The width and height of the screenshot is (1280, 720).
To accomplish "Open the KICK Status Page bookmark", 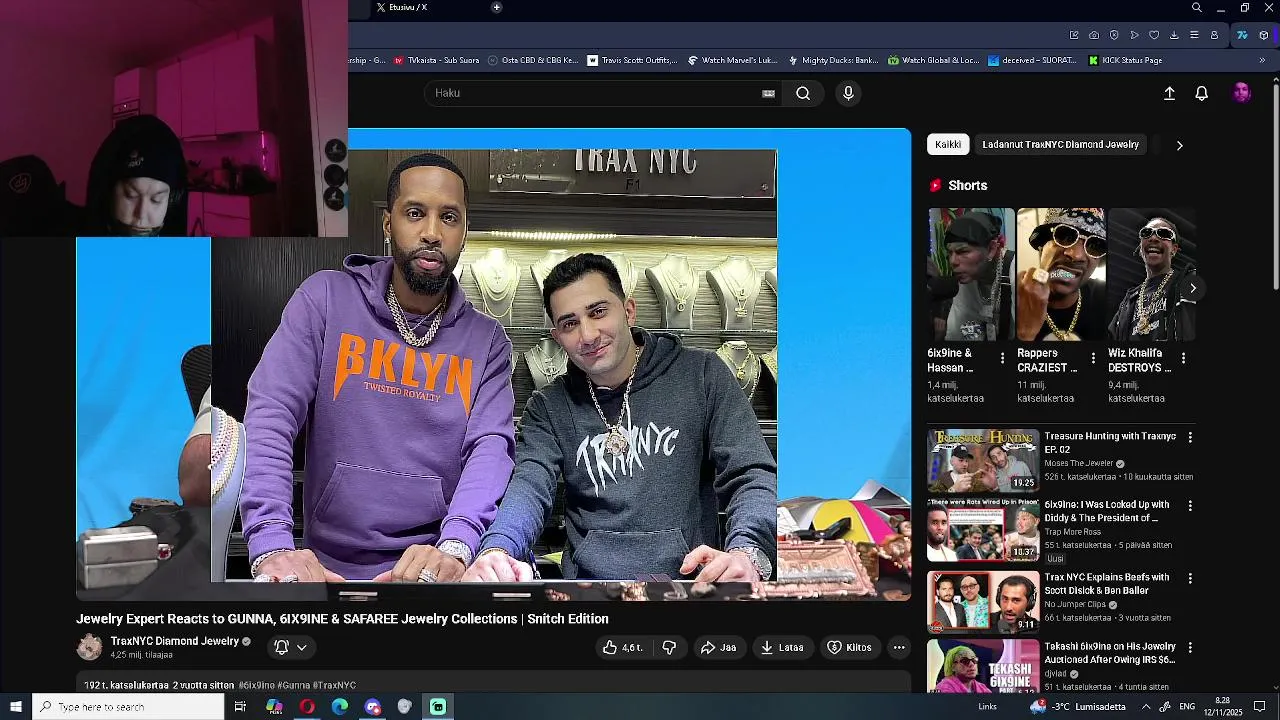I will tap(1125, 60).
